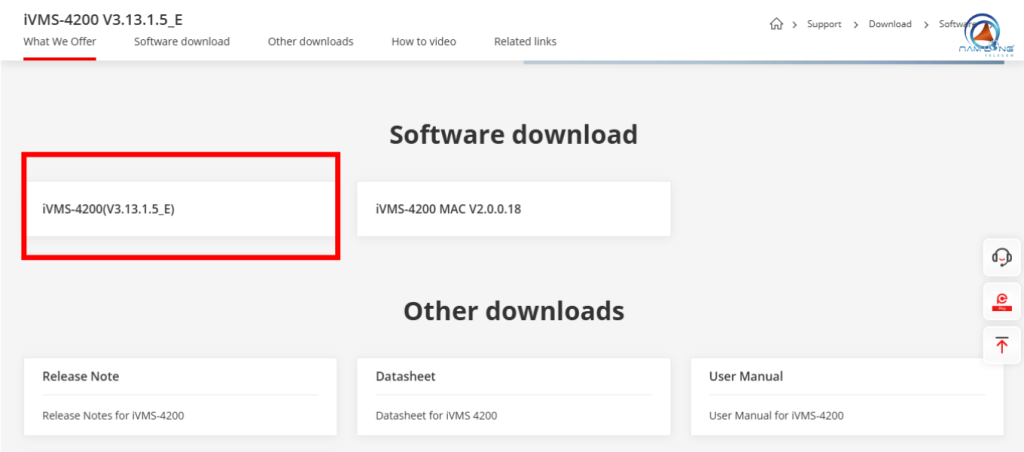Click the back-to-top arrow icon

tap(1002, 345)
